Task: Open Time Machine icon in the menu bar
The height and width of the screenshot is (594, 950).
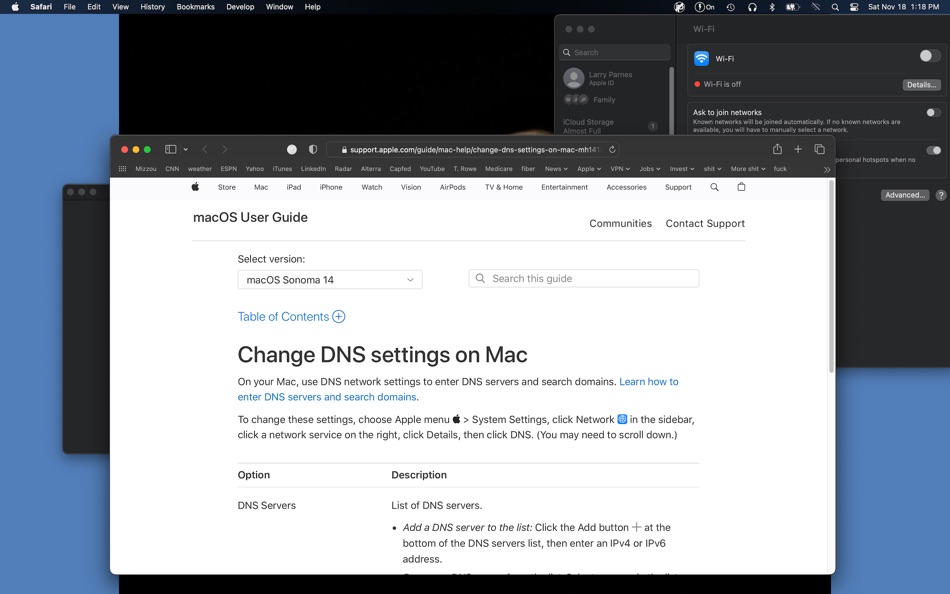Action: coord(731,7)
